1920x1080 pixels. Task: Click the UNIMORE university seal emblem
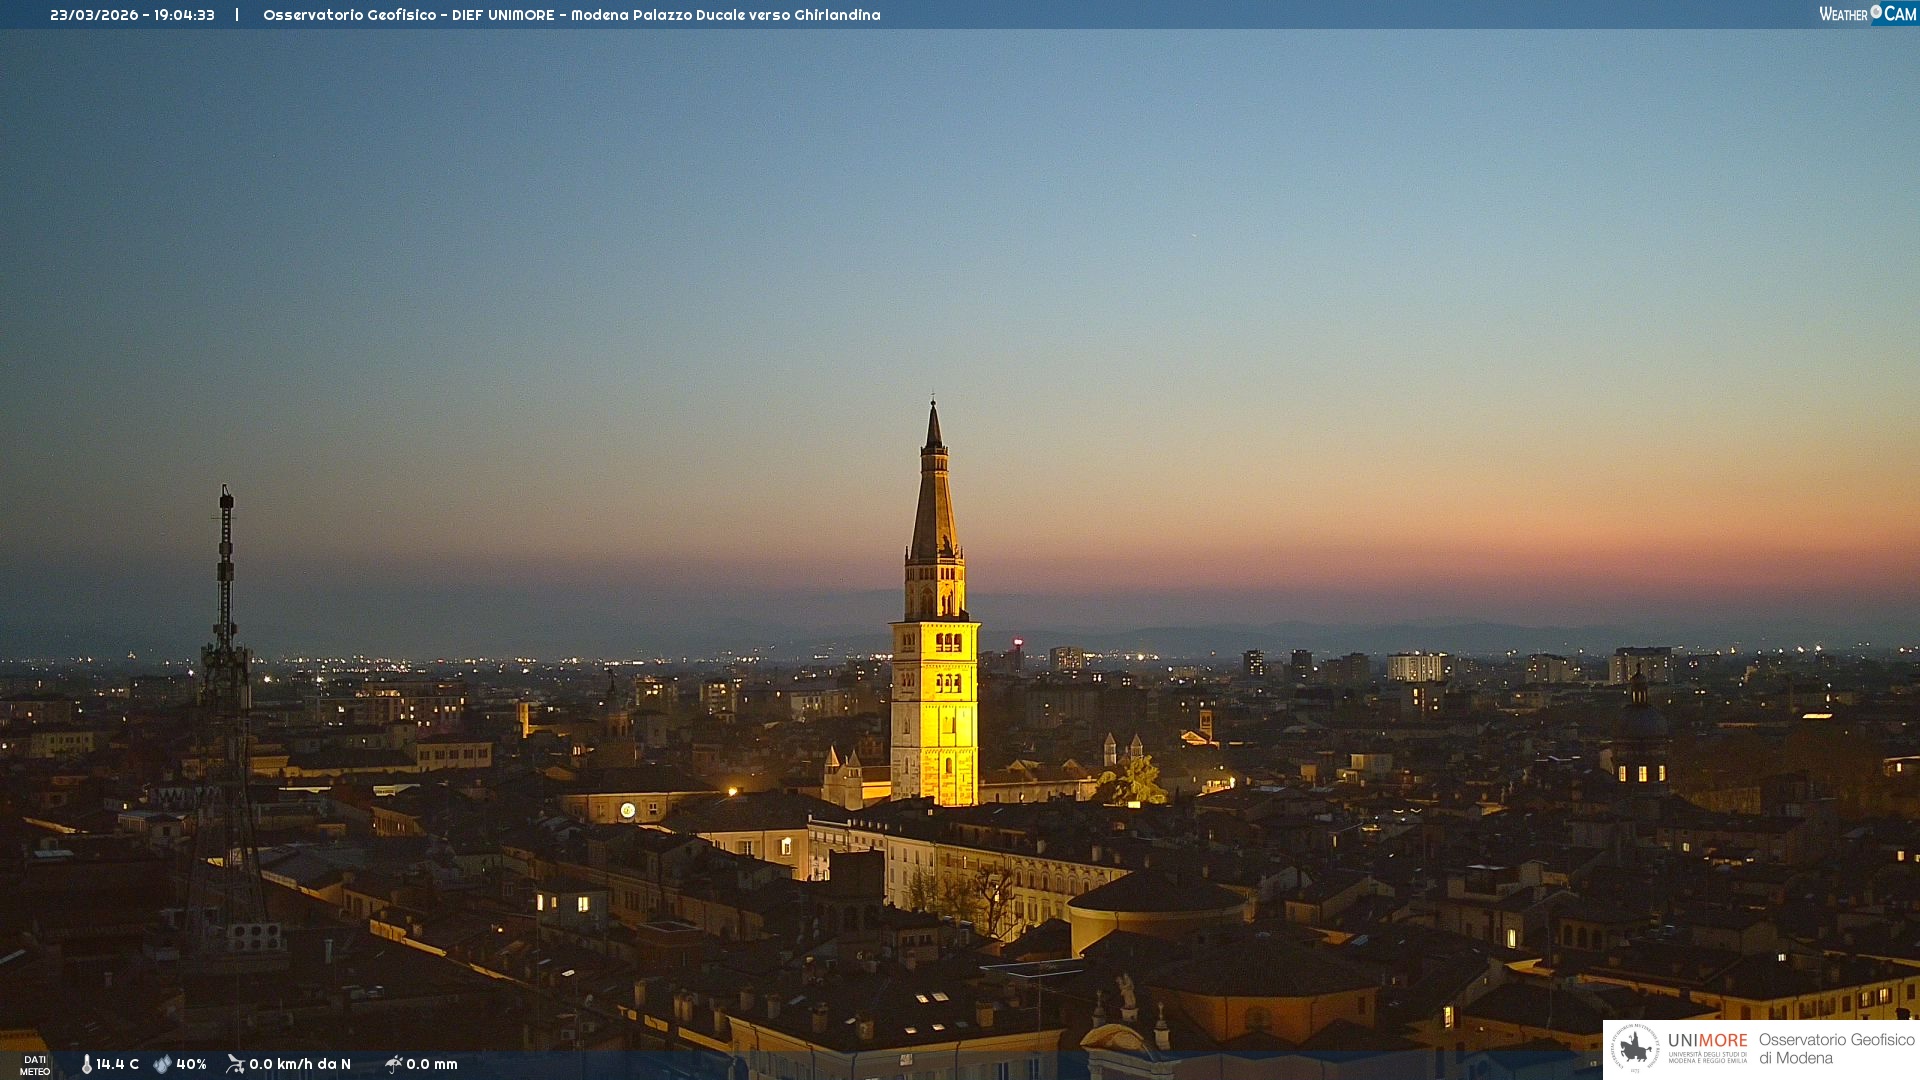click(1635, 1048)
